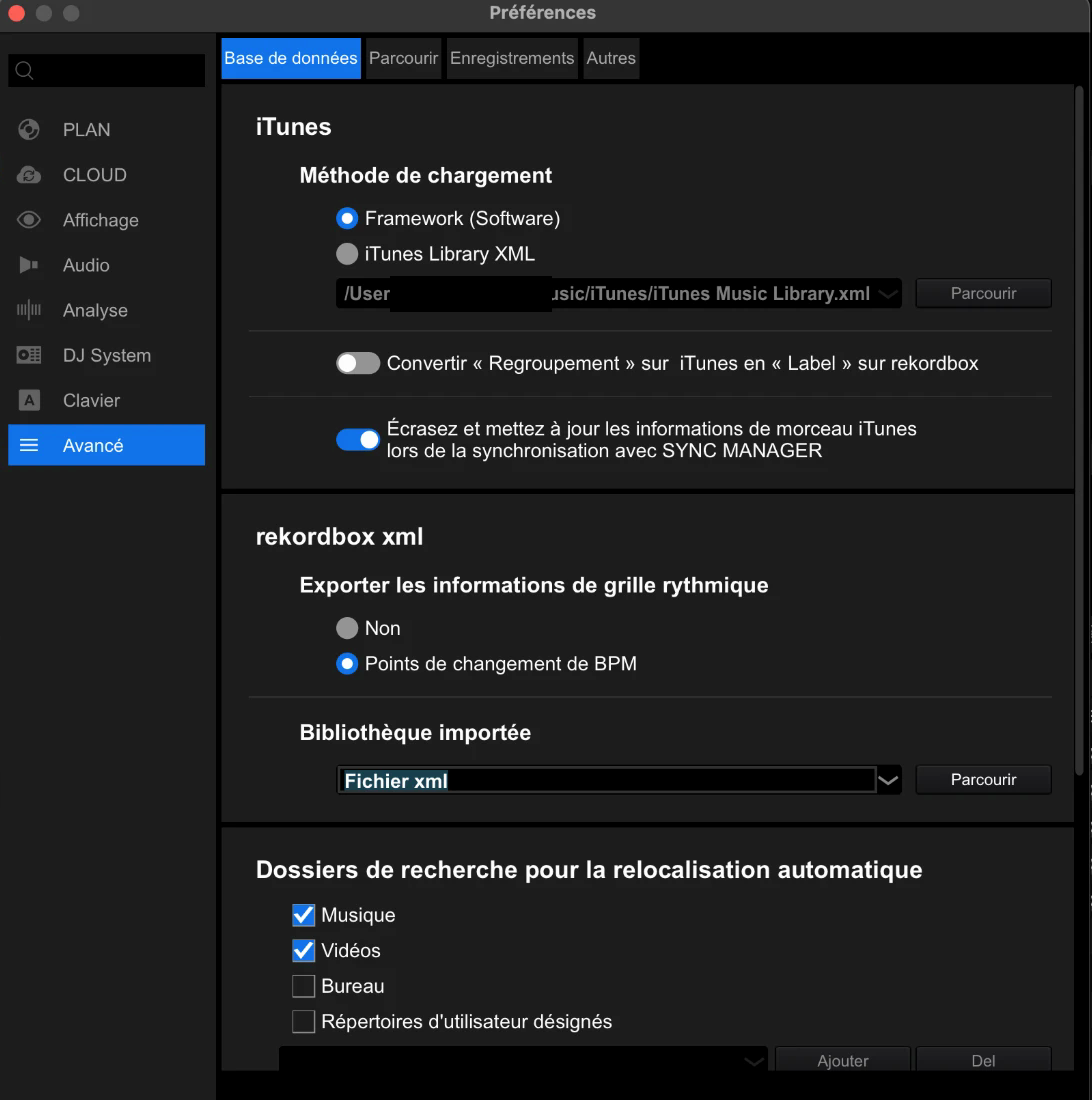Viewport: 1092px width, 1100px height.
Task: Click the CLOUD sync icon in sidebar
Action: tap(29, 175)
